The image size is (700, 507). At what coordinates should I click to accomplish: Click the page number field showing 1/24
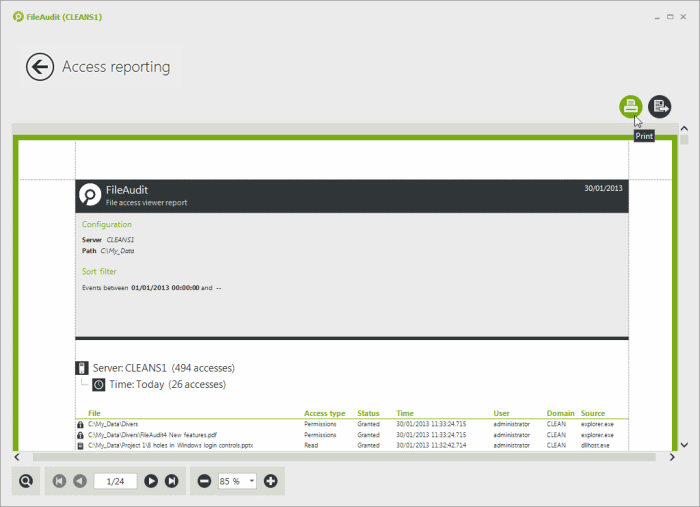pyautogui.click(x=115, y=481)
